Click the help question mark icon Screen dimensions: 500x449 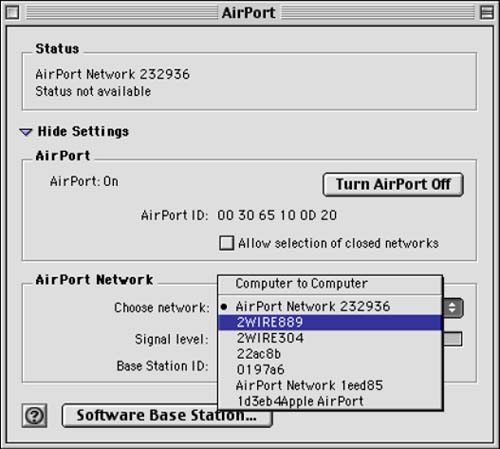34,415
